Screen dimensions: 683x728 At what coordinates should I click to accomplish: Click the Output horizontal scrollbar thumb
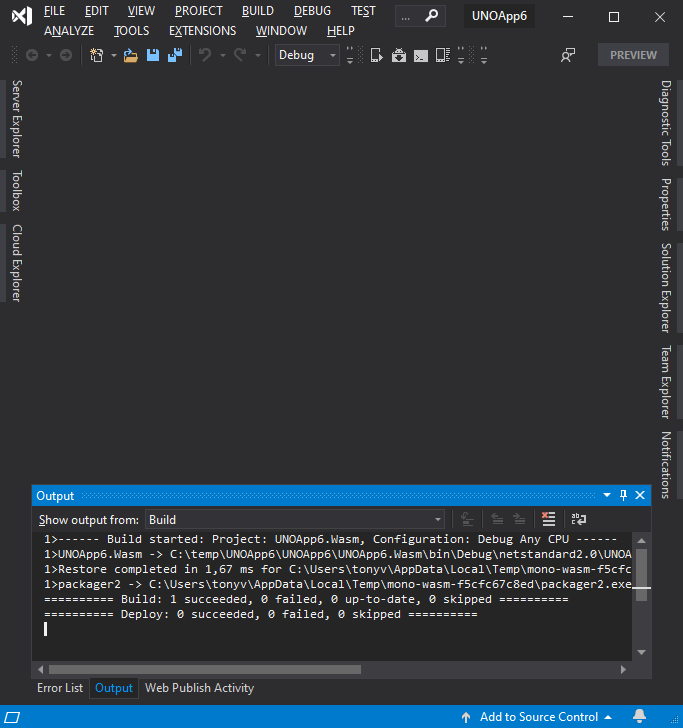(205, 670)
